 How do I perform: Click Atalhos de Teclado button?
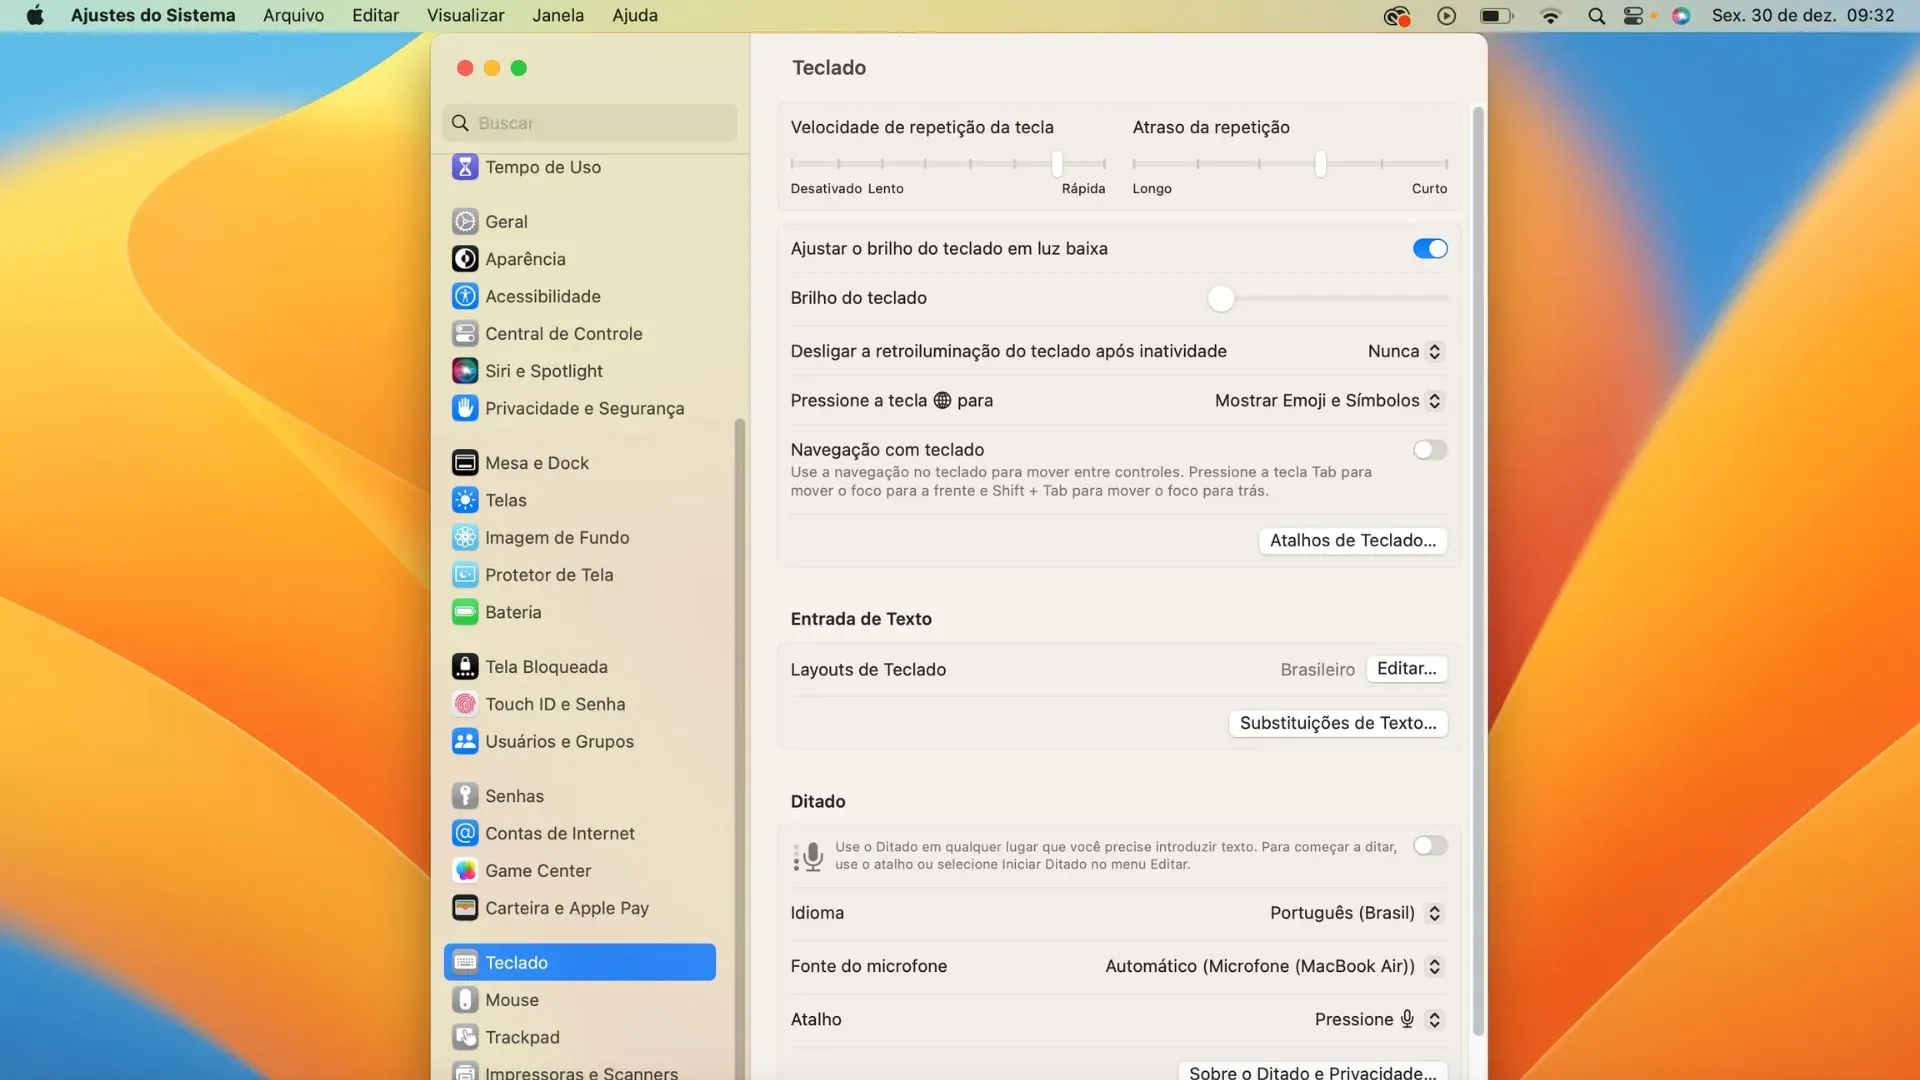point(1352,541)
